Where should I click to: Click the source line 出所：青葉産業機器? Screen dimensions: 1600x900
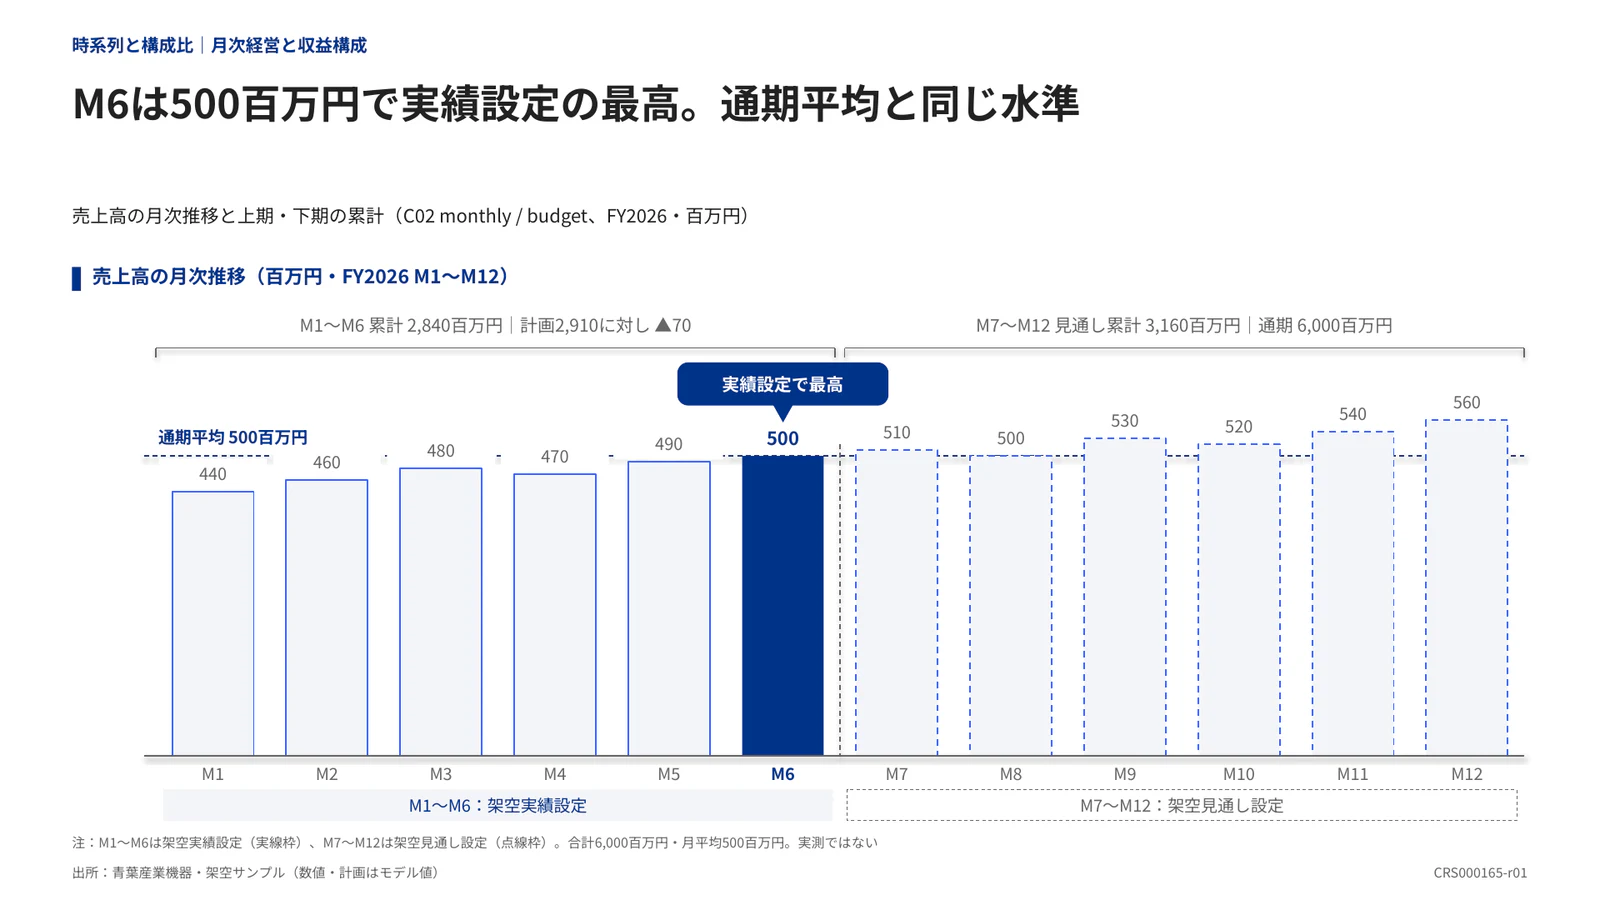click(256, 873)
